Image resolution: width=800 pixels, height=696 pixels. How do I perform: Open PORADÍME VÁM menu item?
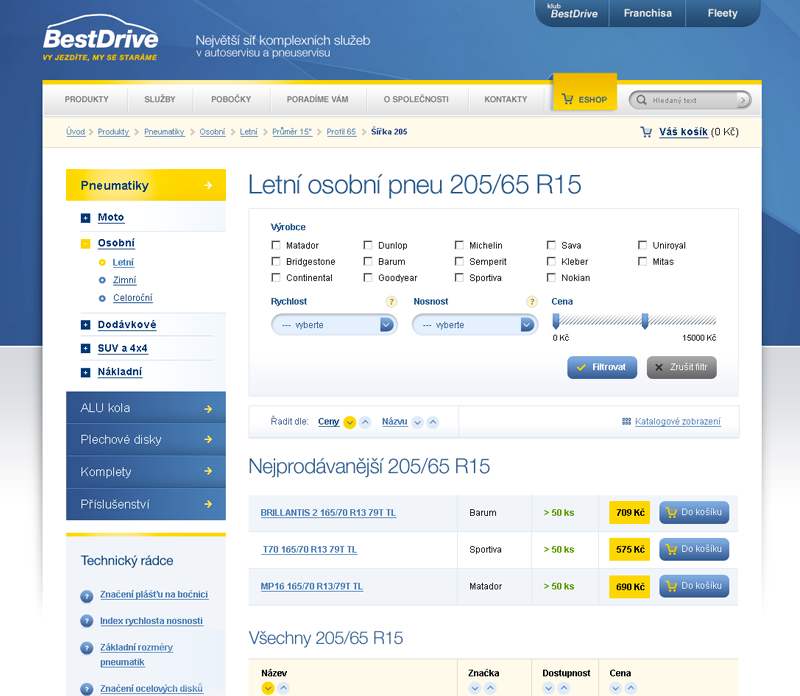(317, 99)
